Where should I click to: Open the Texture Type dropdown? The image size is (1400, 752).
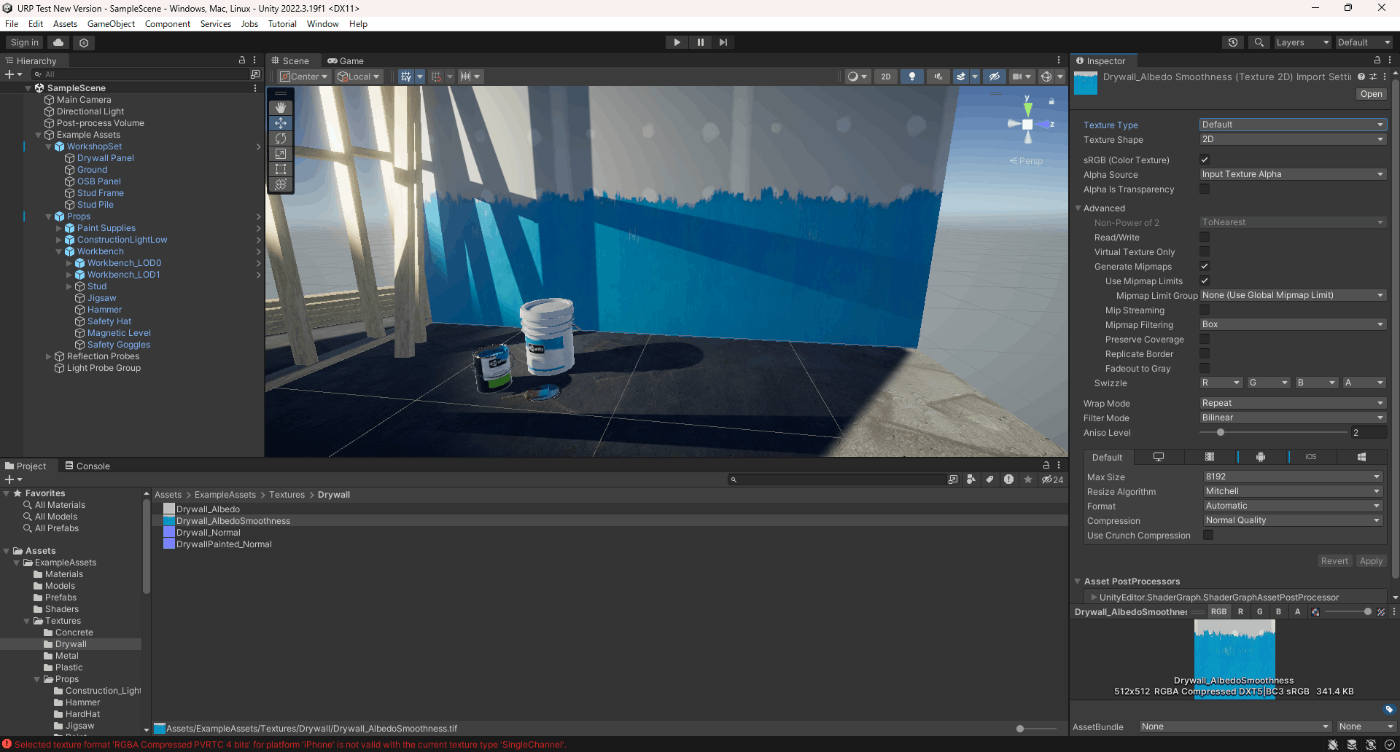click(x=1293, y=125)
